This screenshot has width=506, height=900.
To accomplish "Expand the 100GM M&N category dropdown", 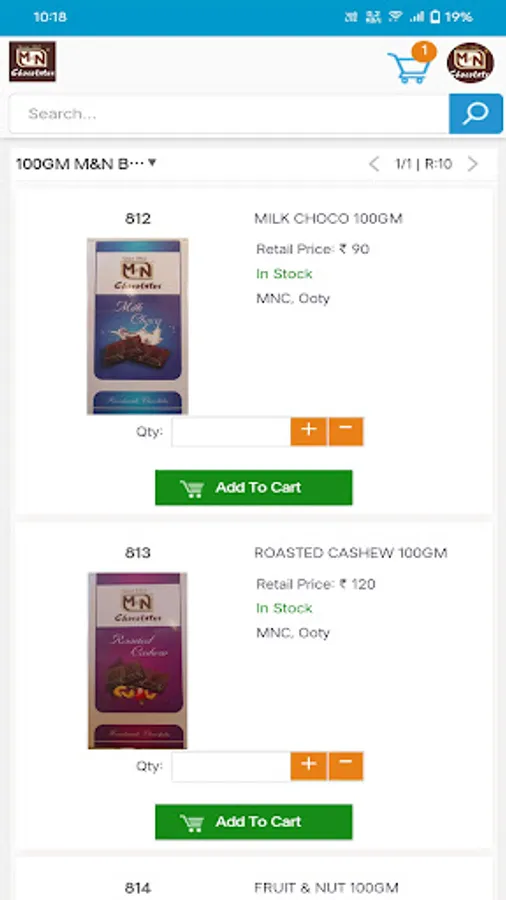I will click(x=86, y=164).
